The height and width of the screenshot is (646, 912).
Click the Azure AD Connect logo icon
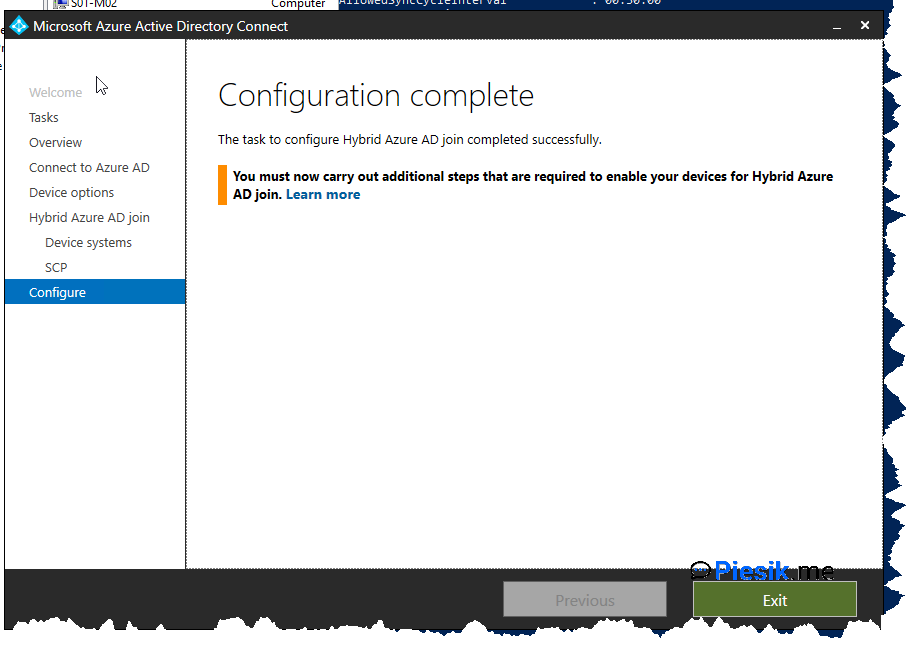(x=18, y=26)
